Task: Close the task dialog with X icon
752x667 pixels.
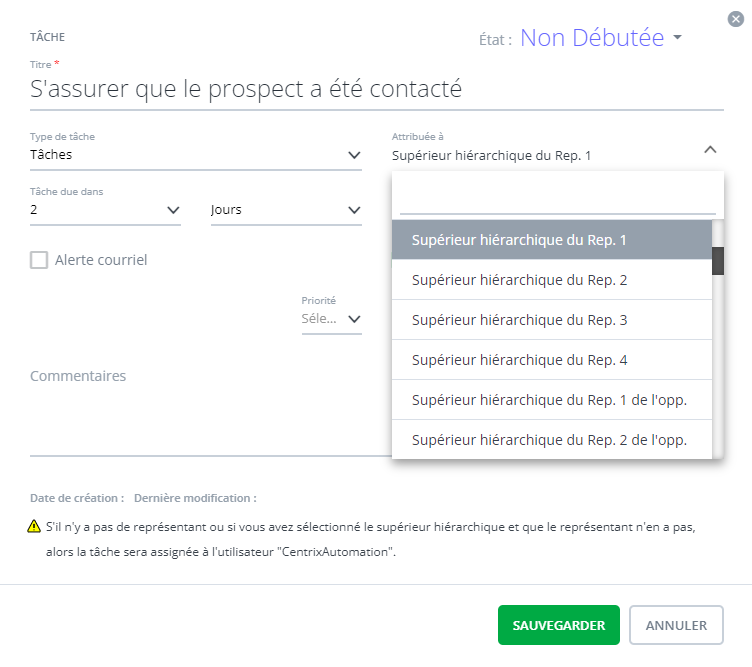Action: click(x=735, y=18)
